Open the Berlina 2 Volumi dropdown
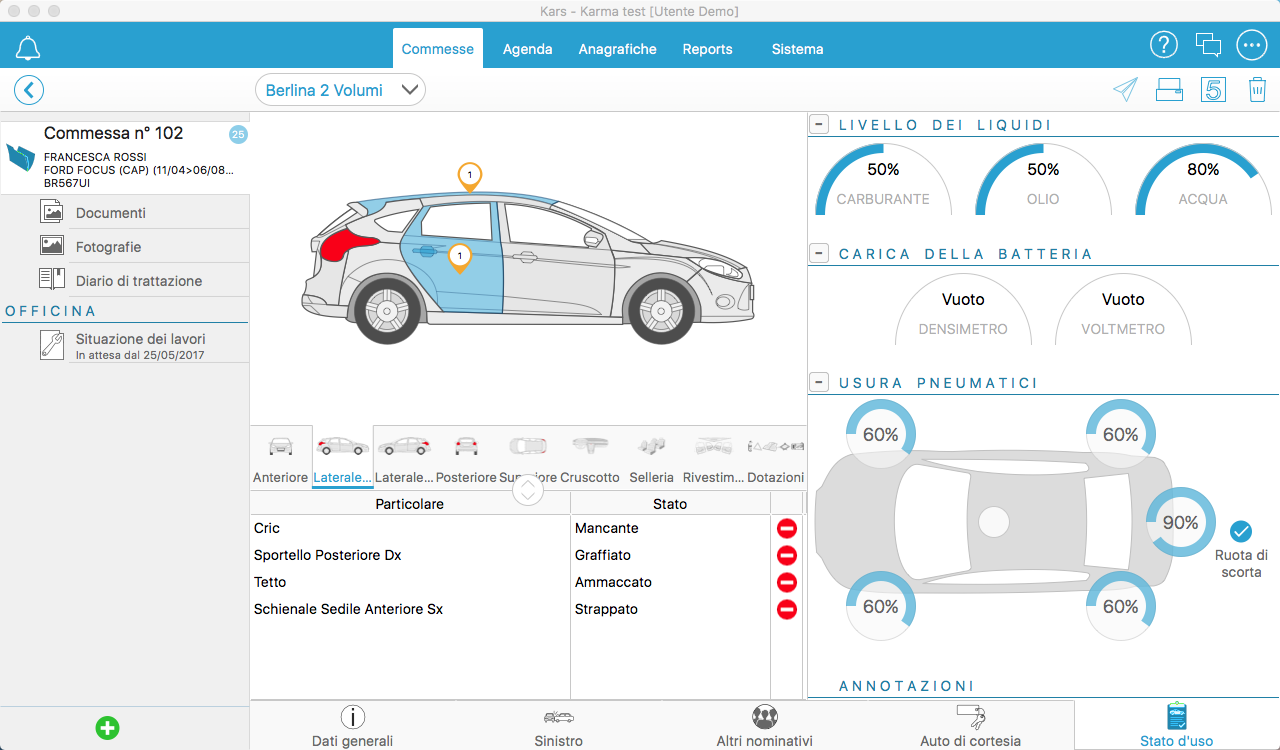The width and height of the screenshot is (1280, 750). point(340,89)
